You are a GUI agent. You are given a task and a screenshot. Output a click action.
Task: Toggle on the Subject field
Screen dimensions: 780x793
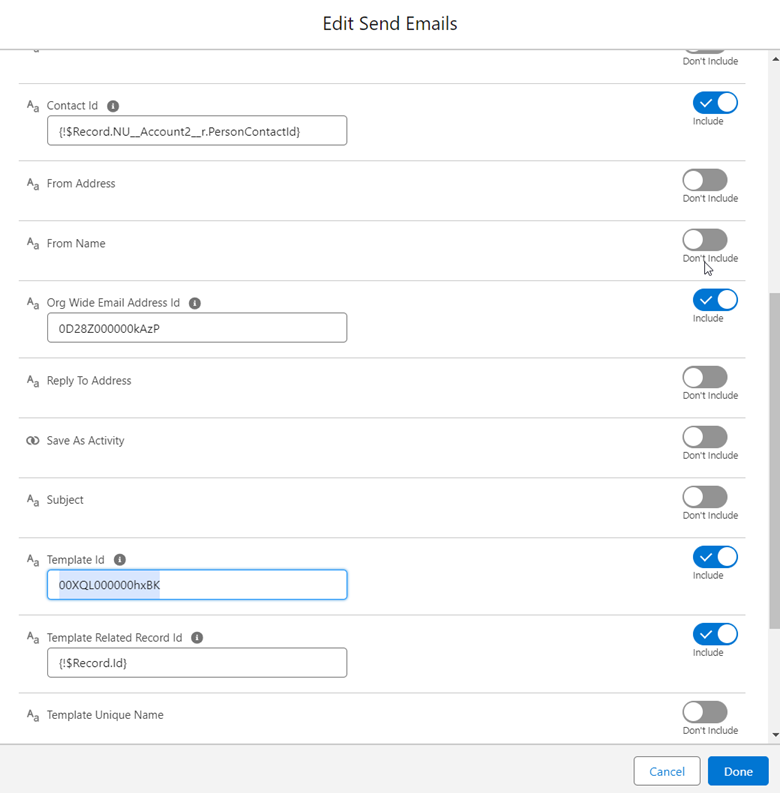click(705, 497)
